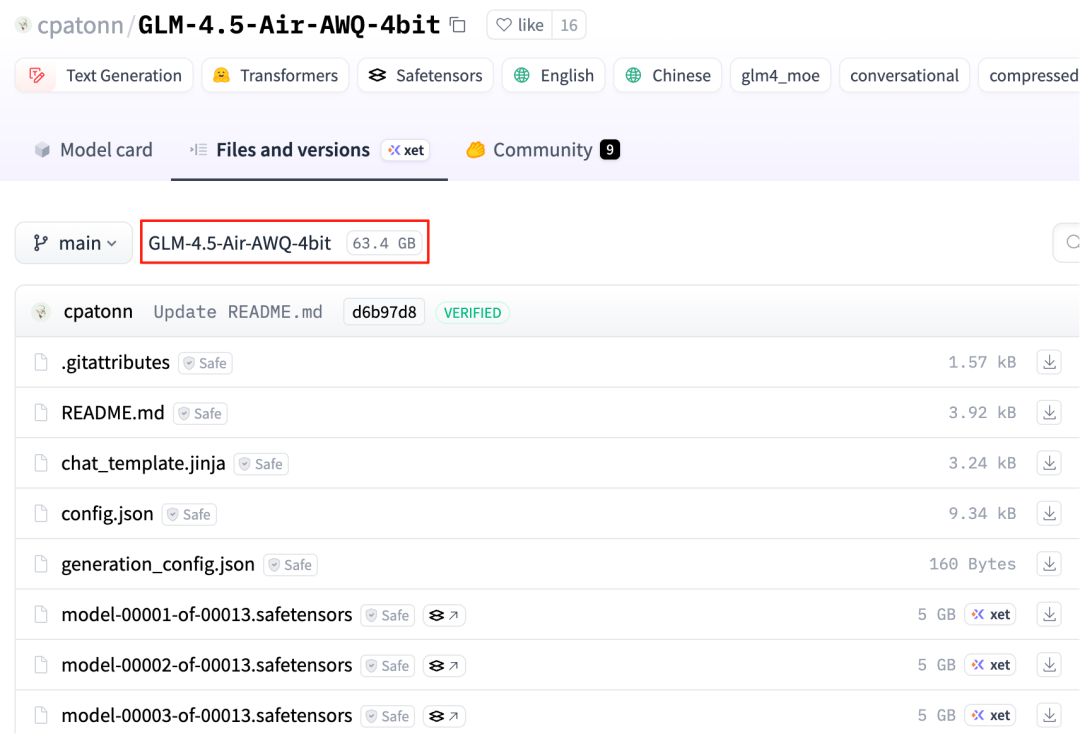The width and height of the screenshot is (1080, 734).
Task: Open the search magnifier on the right
Action: click(1072, 242)
